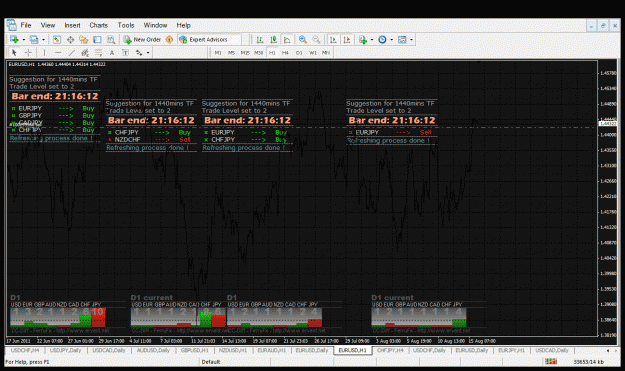The image size is (625, 371).
Task: Switch timeframe to H4
Action: (285, 53)
